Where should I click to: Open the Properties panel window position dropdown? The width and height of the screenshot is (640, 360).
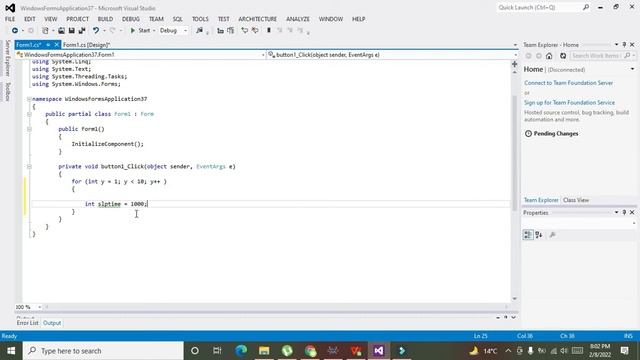pyautogui.click(x=616, y=213)
